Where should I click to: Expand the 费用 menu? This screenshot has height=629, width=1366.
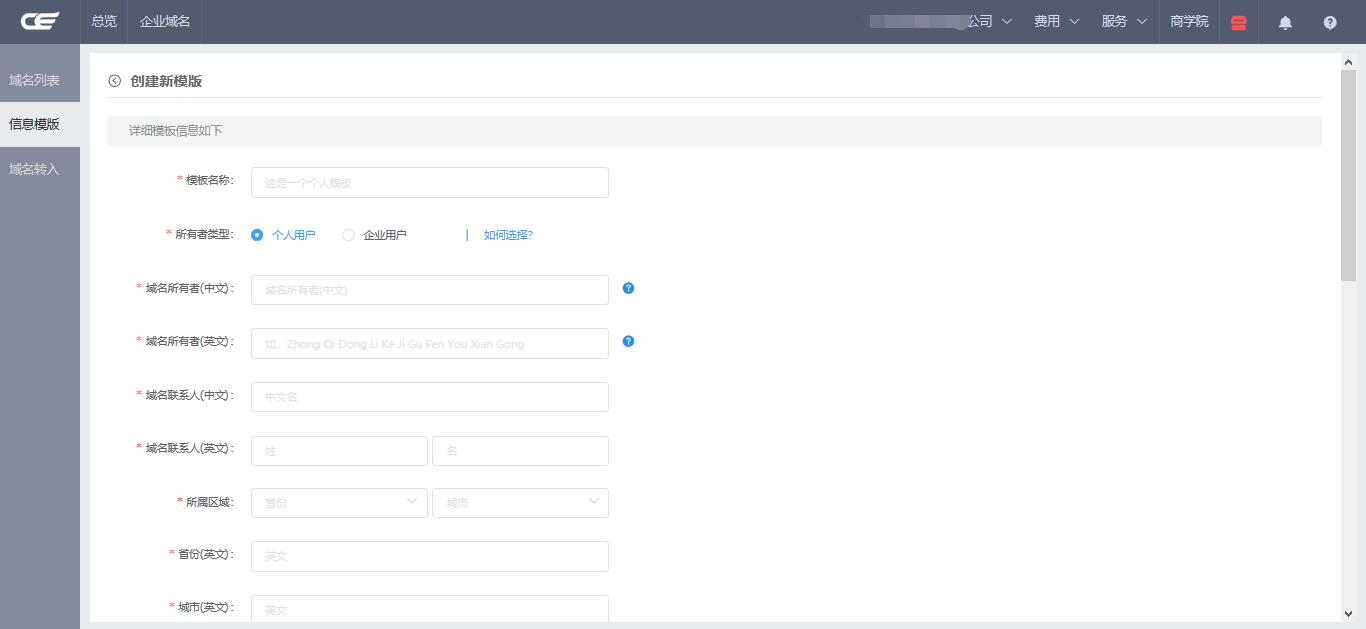(x=1057, y=21)
